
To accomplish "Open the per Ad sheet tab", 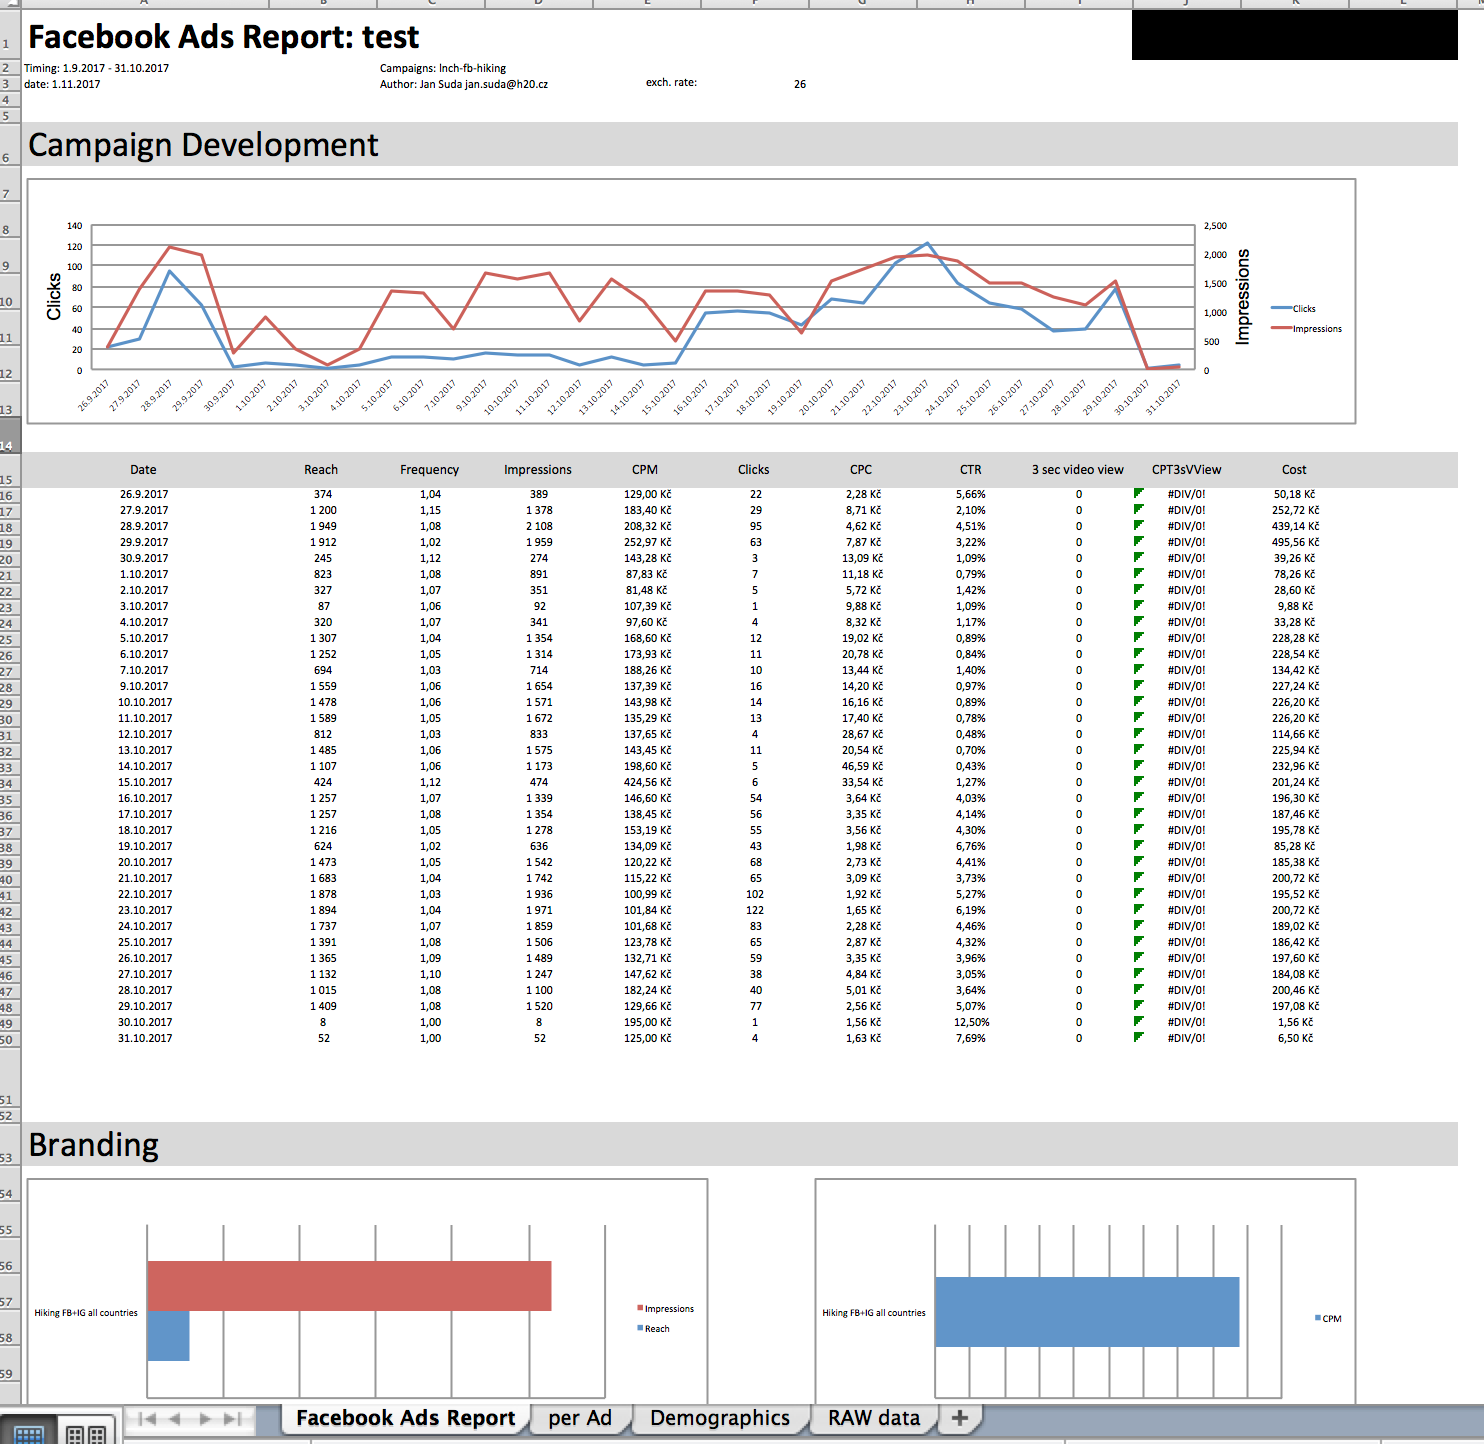I will pos(580,1418).
